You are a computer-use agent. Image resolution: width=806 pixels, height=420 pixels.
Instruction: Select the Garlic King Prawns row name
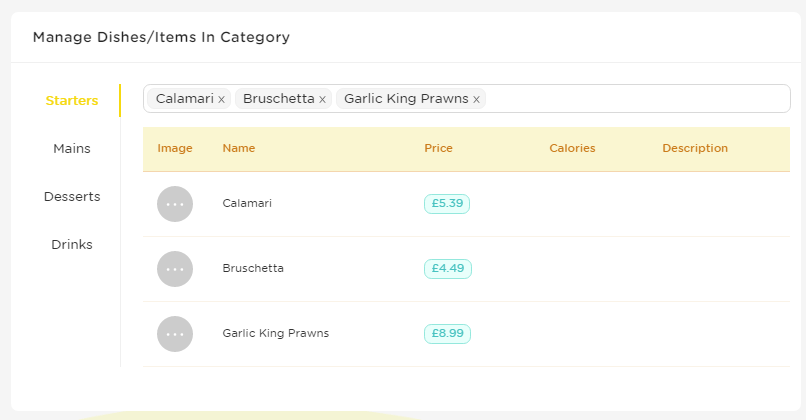(x=276, y=333)
